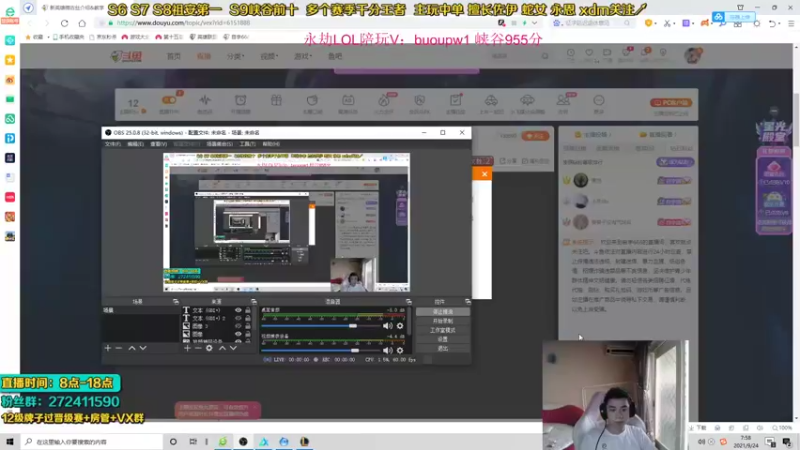The width and height of the screenshot is (800, 450).
Task: Move scene up with the up arrow in OBS
Action: (x=132, y=348)
